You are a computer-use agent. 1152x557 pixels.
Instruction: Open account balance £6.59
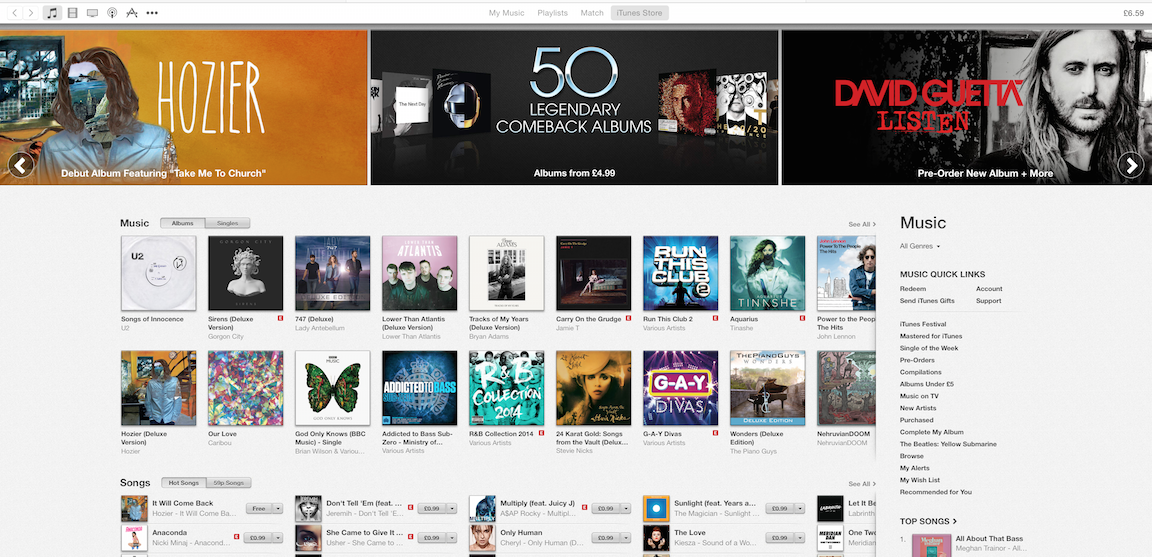click(1134, 12)
